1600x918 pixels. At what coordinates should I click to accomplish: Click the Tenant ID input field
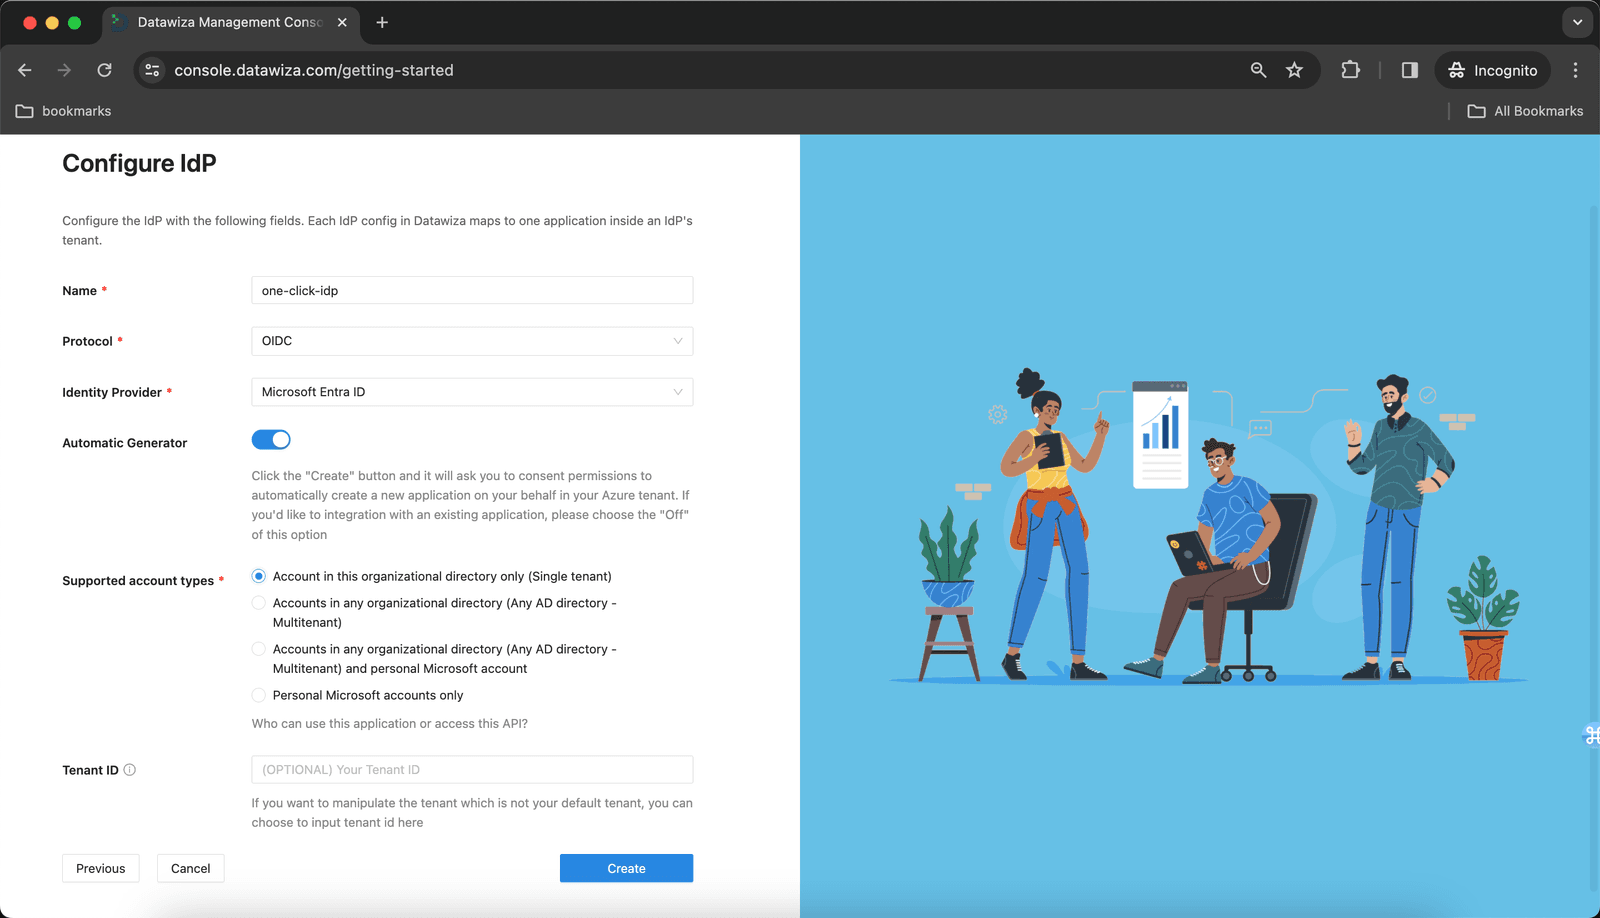click(472, 769)
